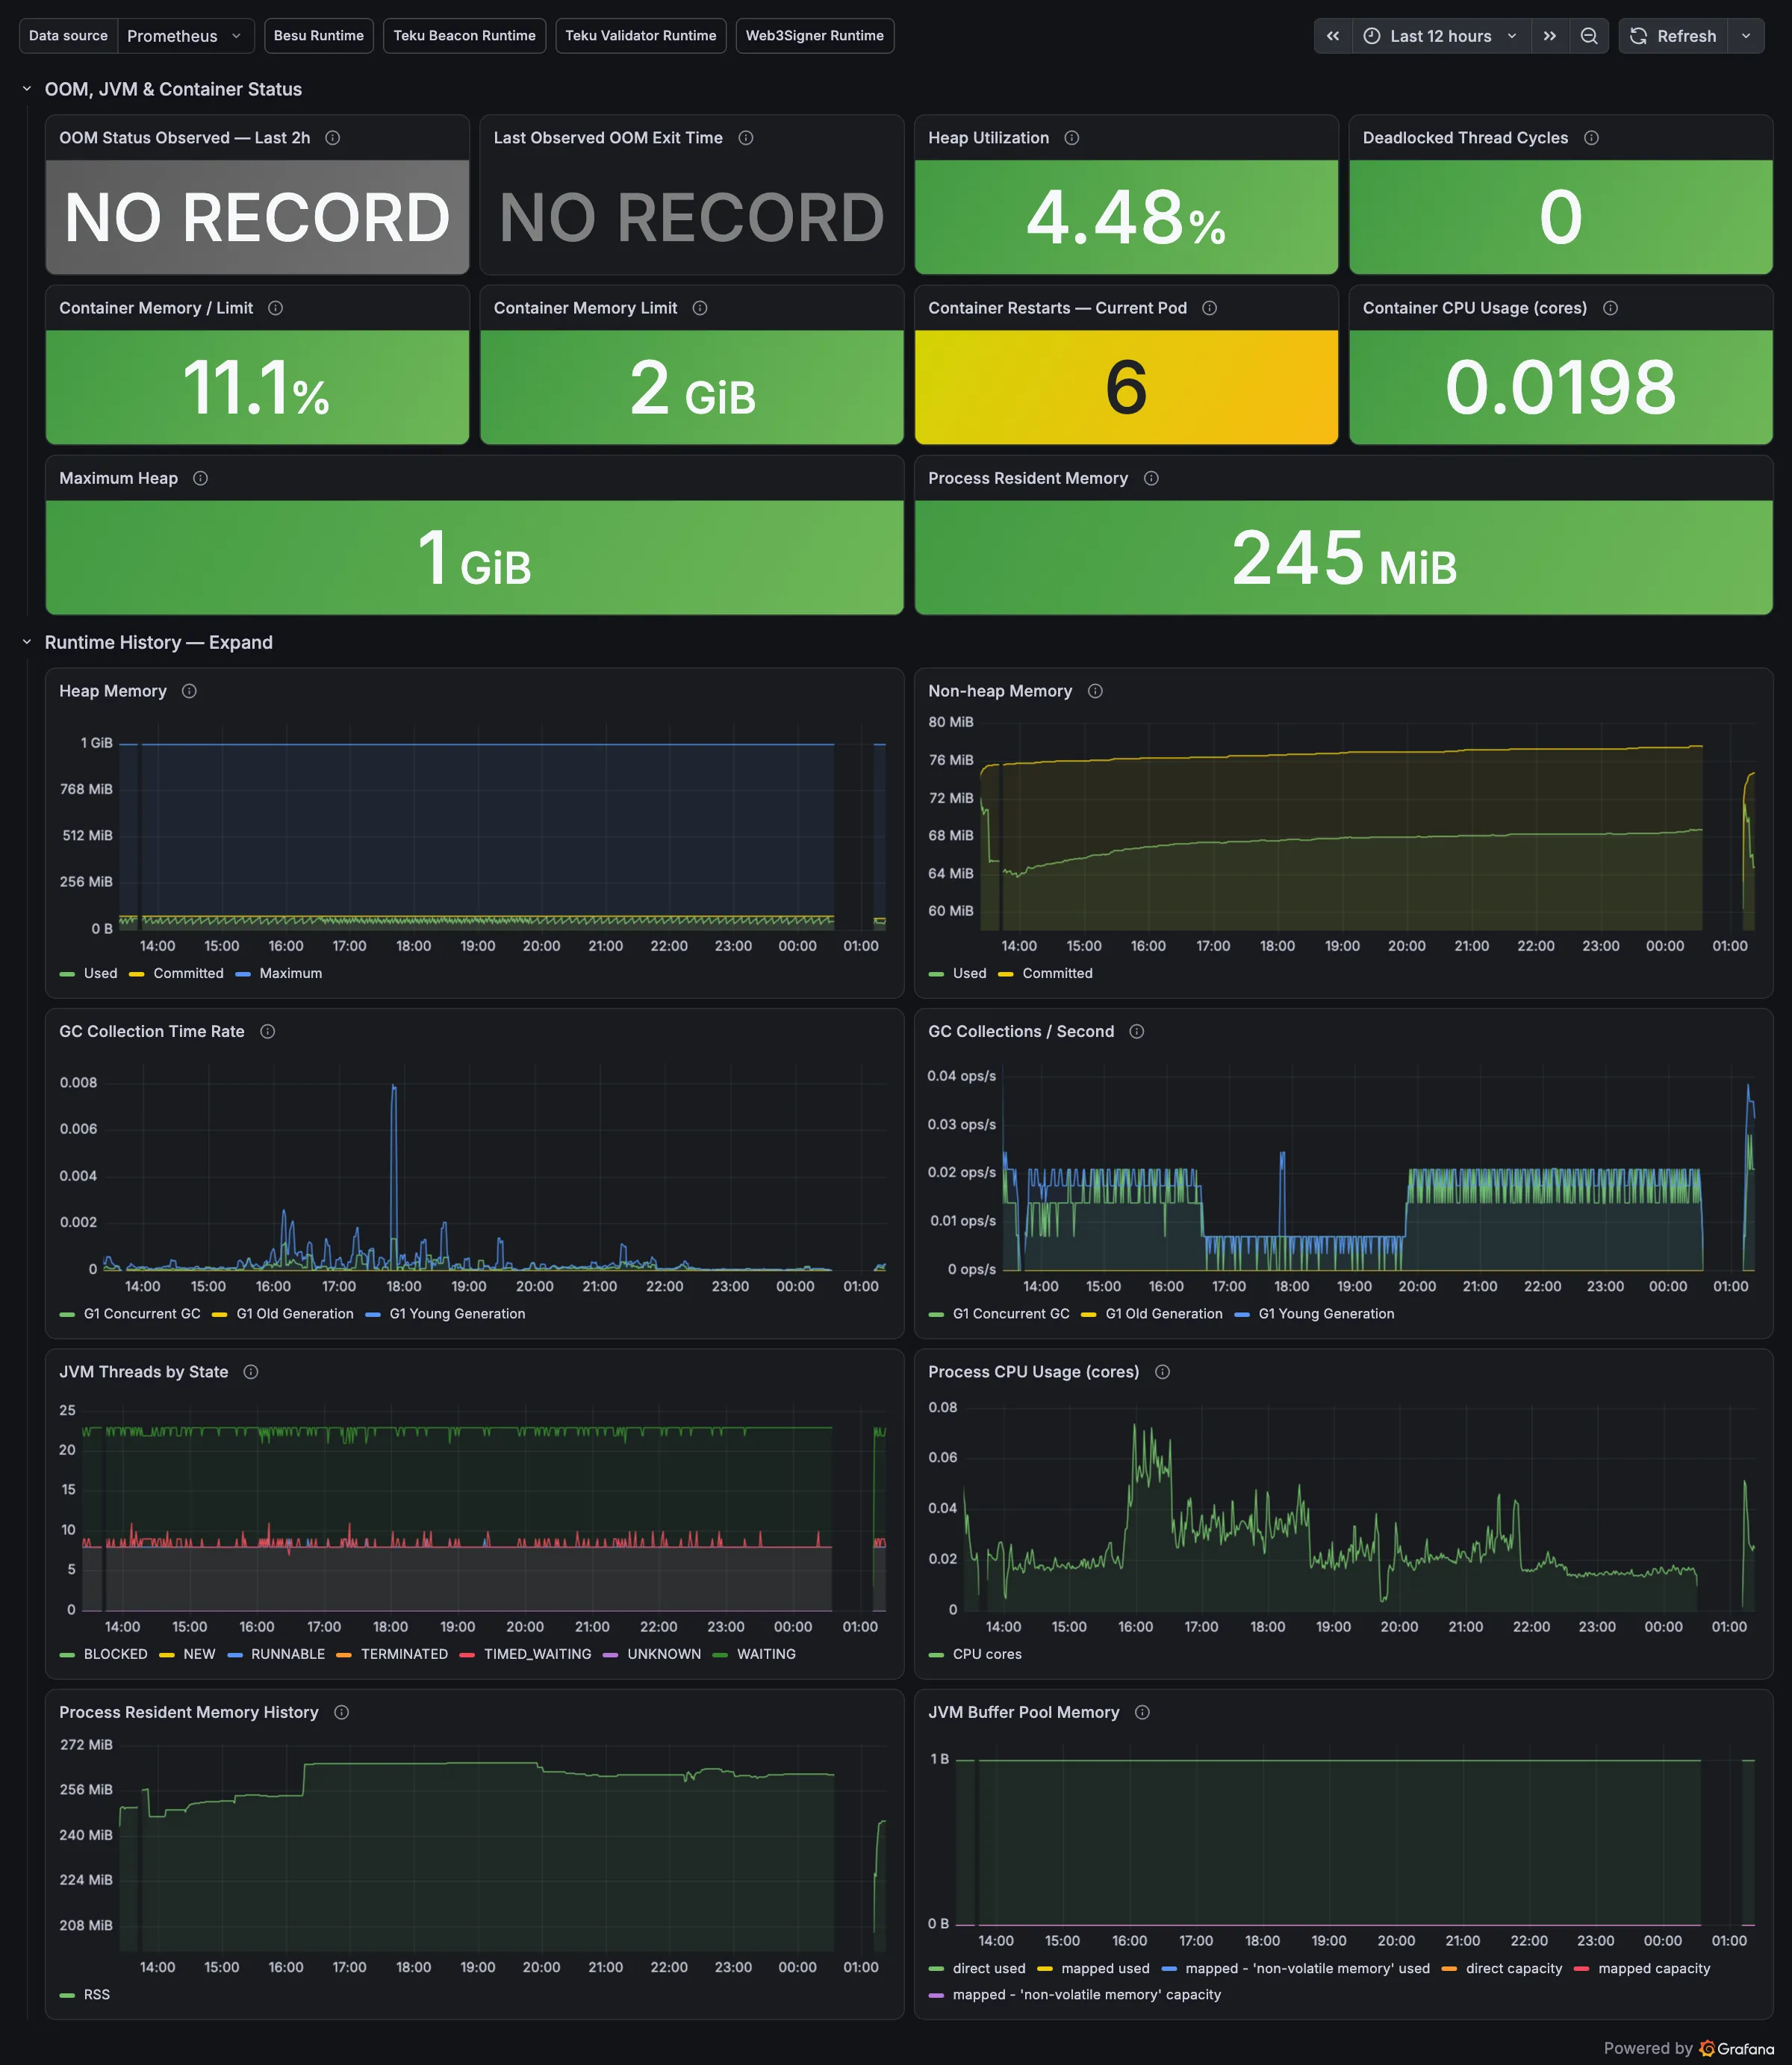The image size is (1792, 2065).
Task: Click info icon next to GC Collections / Second
Action: click(1137, 1031)
